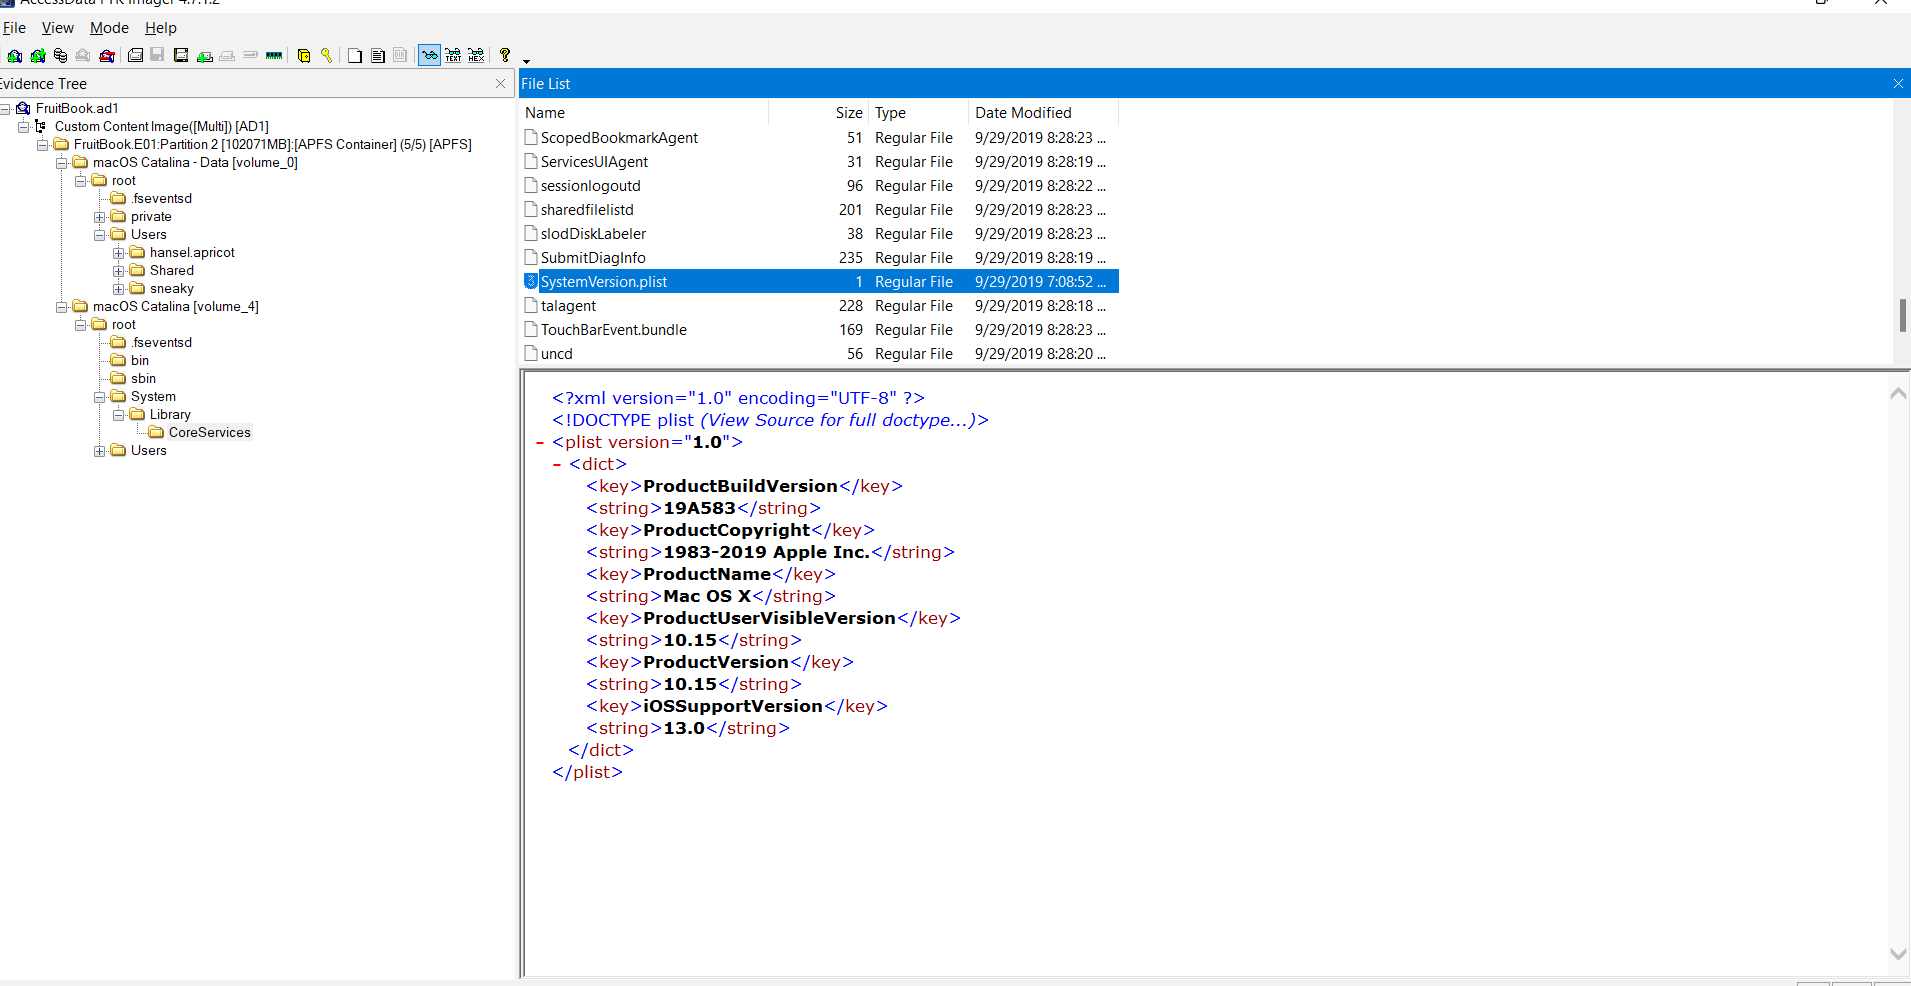Screen dimensions: 1911x986
Task: Click the Export Files blank page icon
Action: pyautogui.click(x=355, y=55)
